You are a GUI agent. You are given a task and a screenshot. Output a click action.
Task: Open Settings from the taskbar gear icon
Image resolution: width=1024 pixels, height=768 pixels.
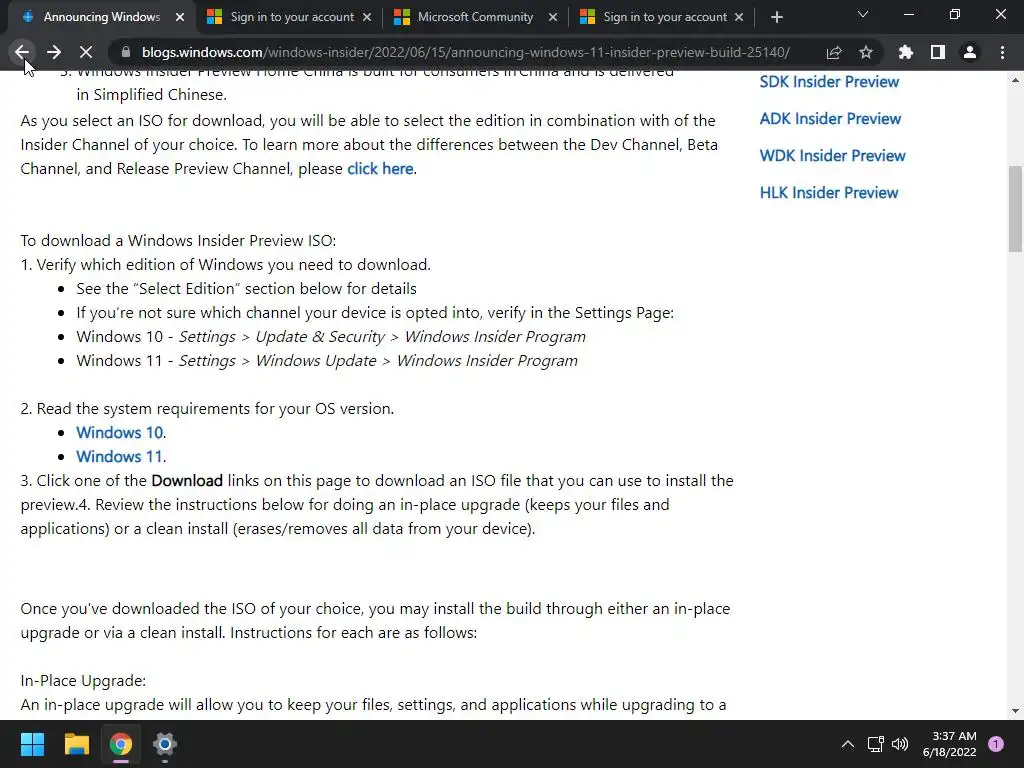pyautogui.click(x=165, y=744)
